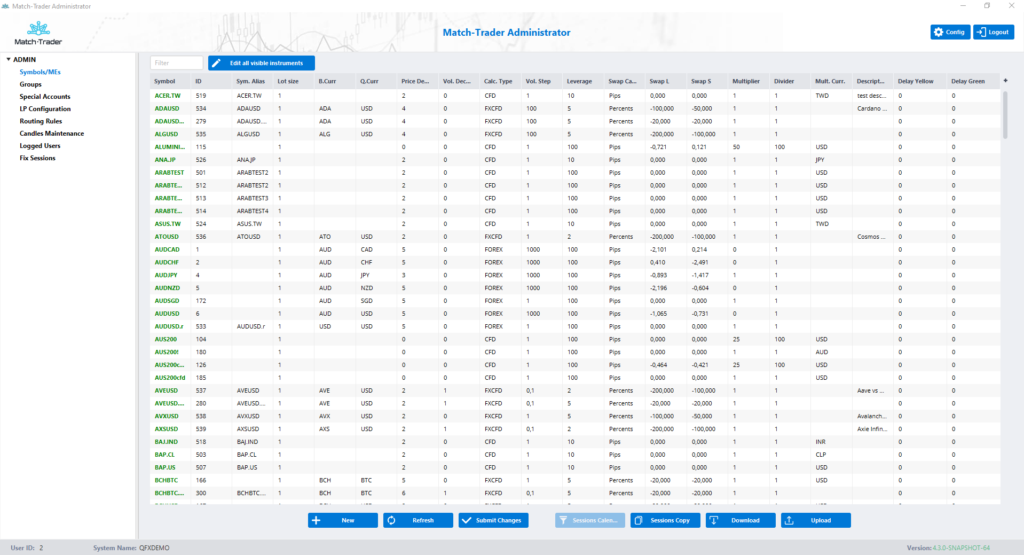
Task: Open Candles Maintenance in the sidebar
Action: (x=52, y=133)
